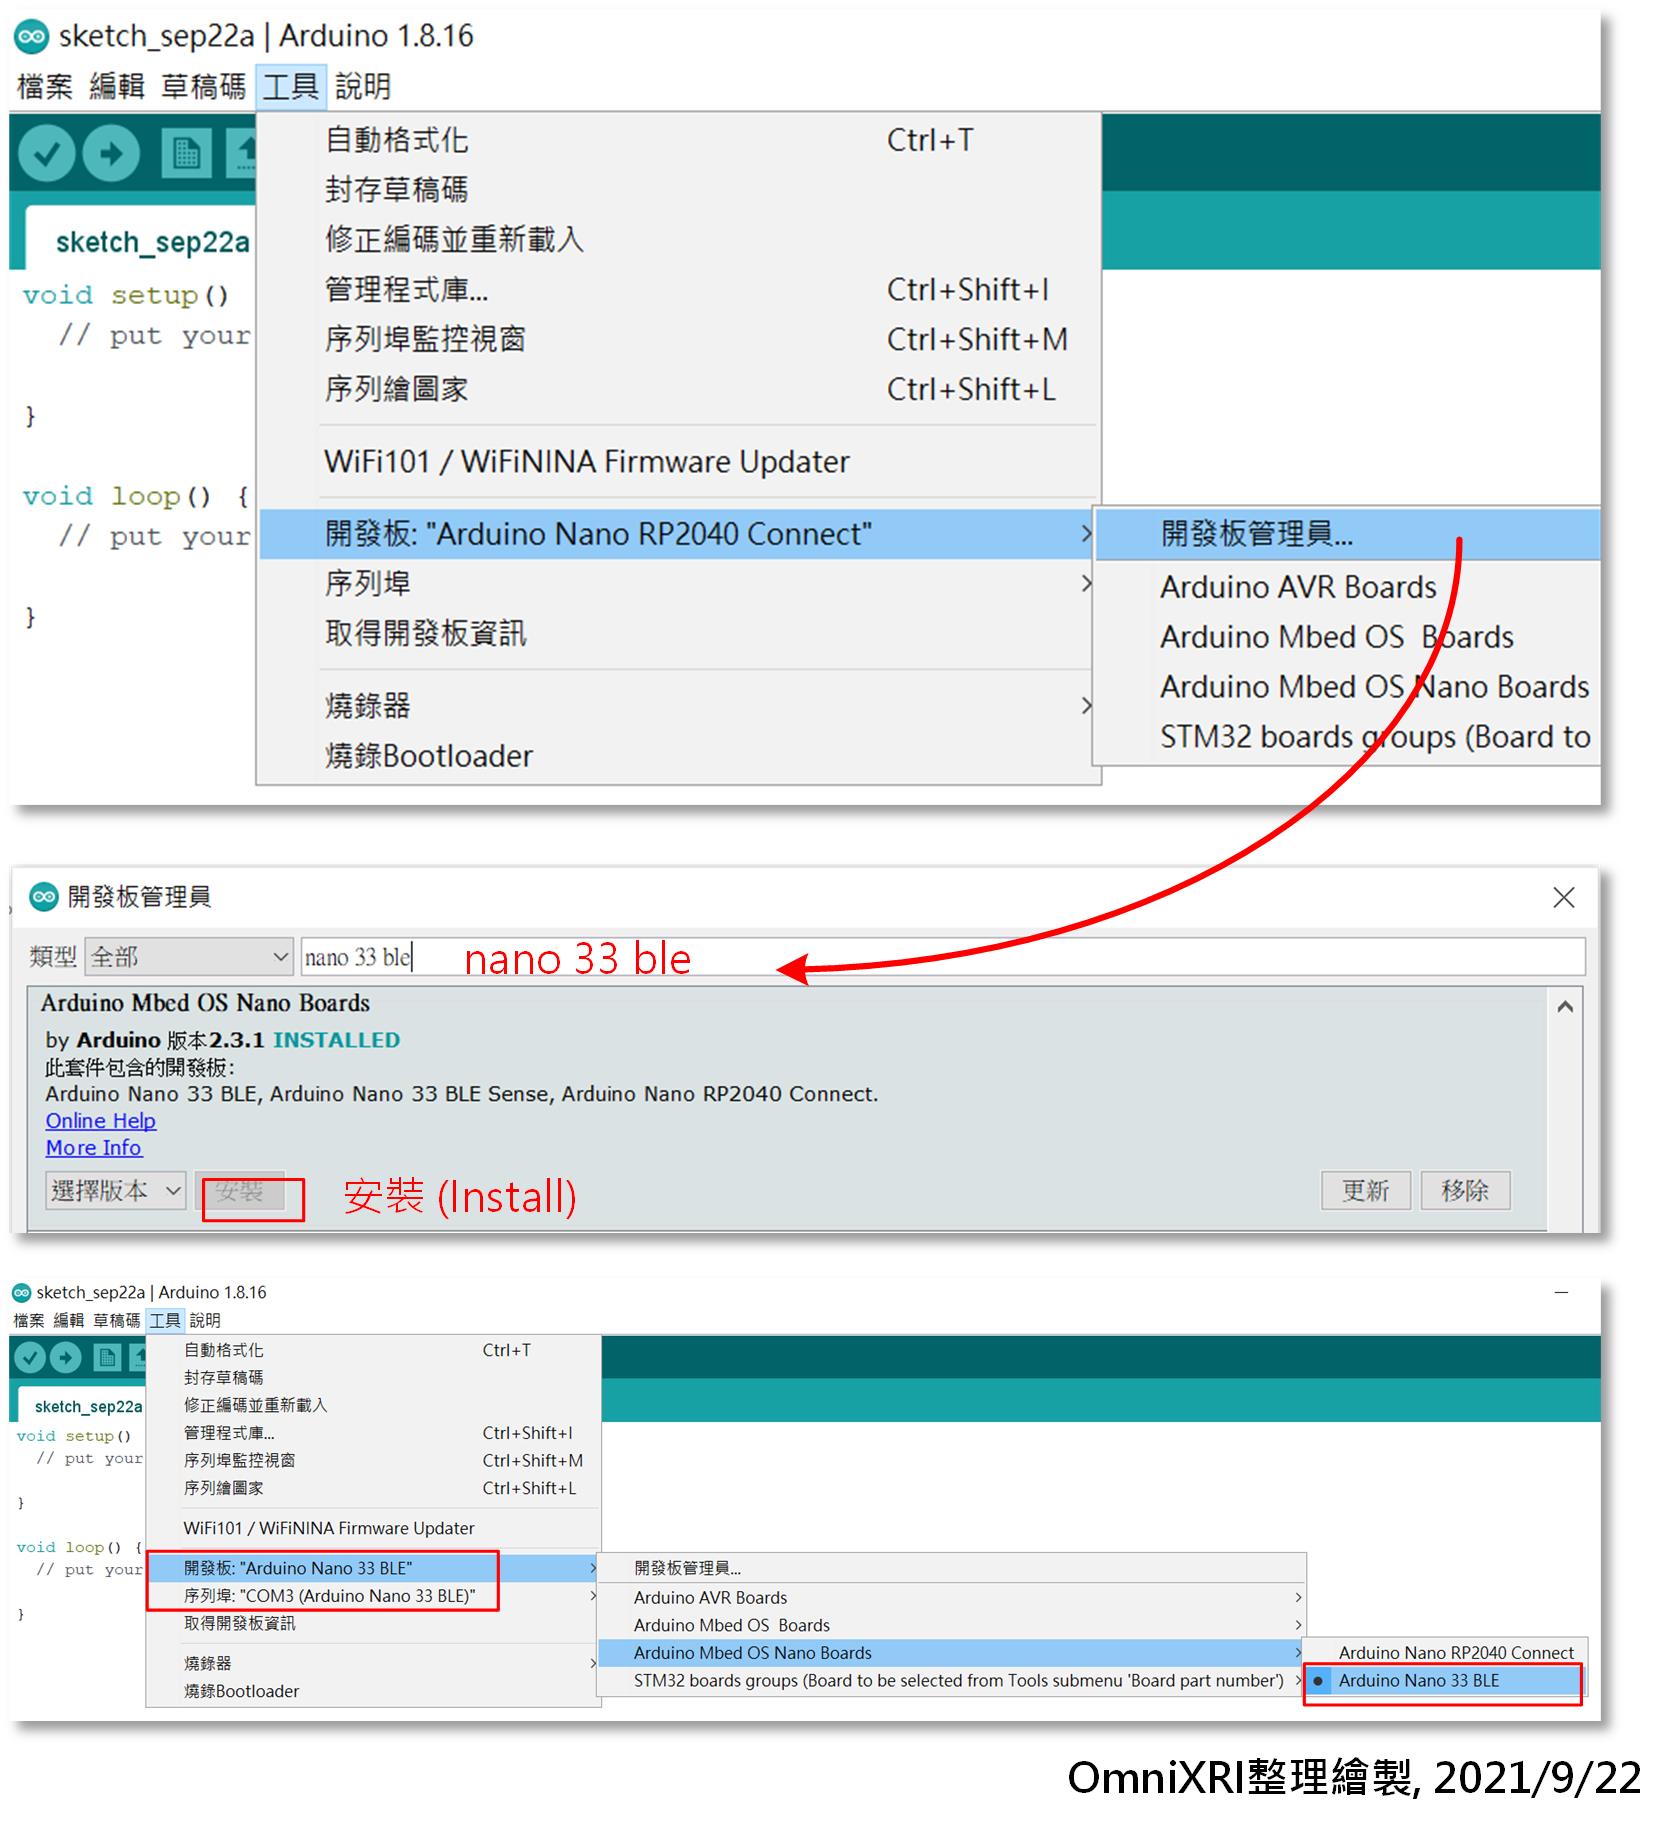
Task: Open the Online Help link
Action: coord(101,1121)
